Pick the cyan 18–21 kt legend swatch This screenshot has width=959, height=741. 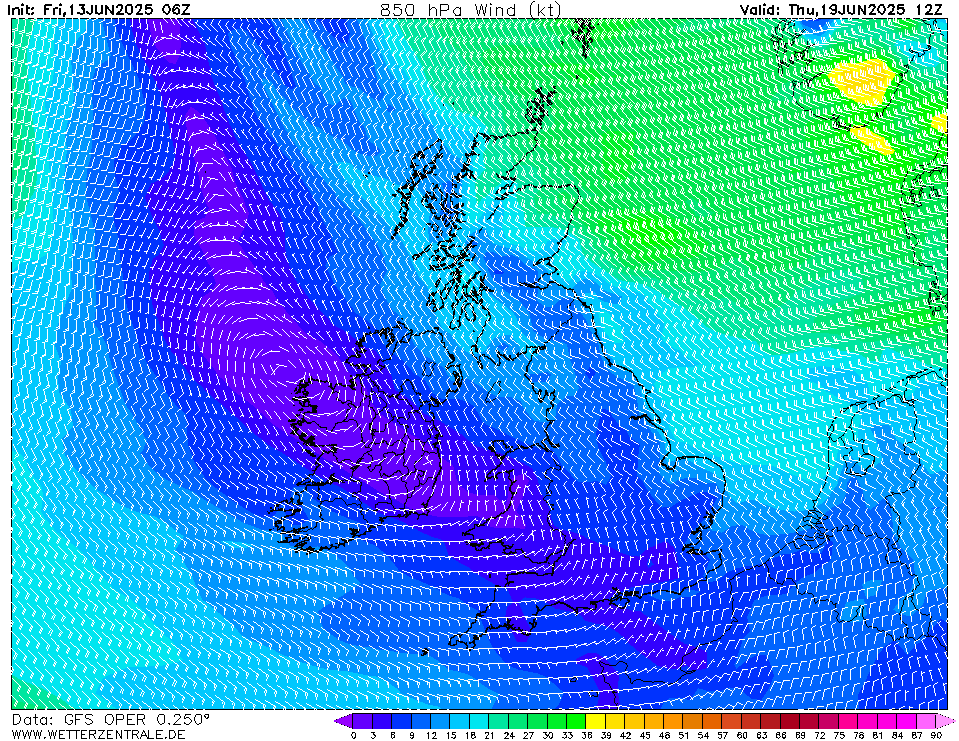pyautogui.click(x=480, y=721)
